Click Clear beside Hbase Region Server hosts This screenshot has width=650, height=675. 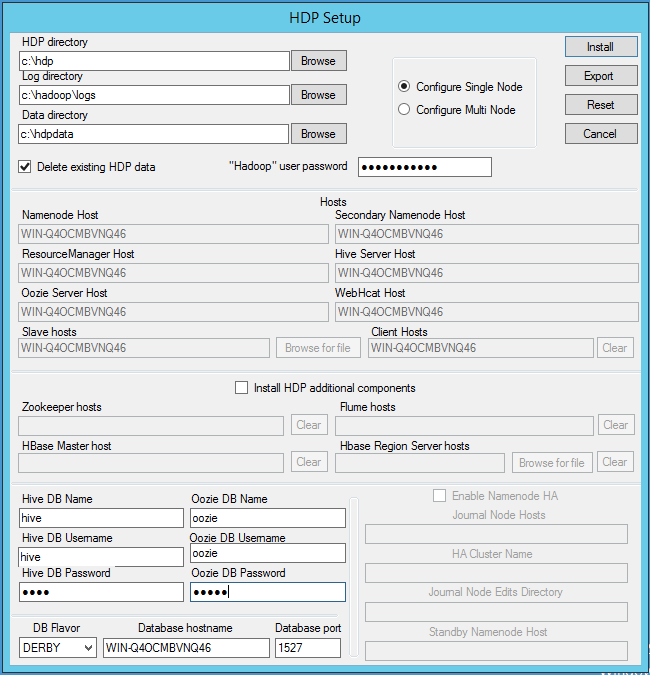click(615, 462)
